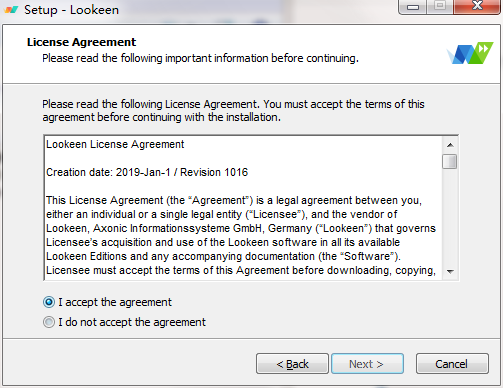Select the I do not accept the agreement radio button

pyautogui.click(x=49, y=322)
